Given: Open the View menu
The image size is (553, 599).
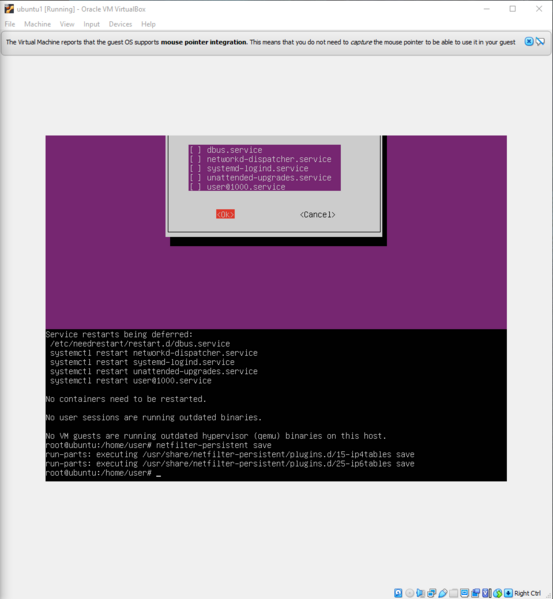Looking at the screenshot, I should point(67,24).
